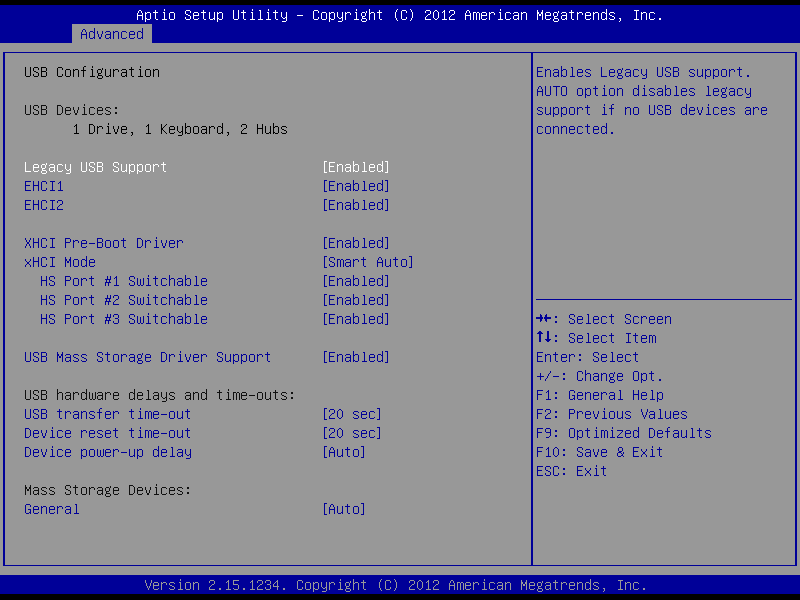The height and width of the screenshot is (600, 800).
Task: Click F10: Save & Exit hint
Action: click(599, 452)
